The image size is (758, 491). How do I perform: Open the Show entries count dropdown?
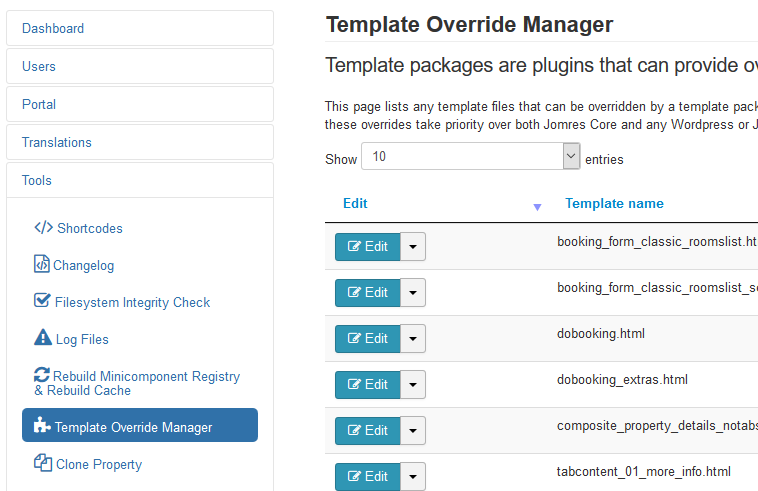pos(470,156)
